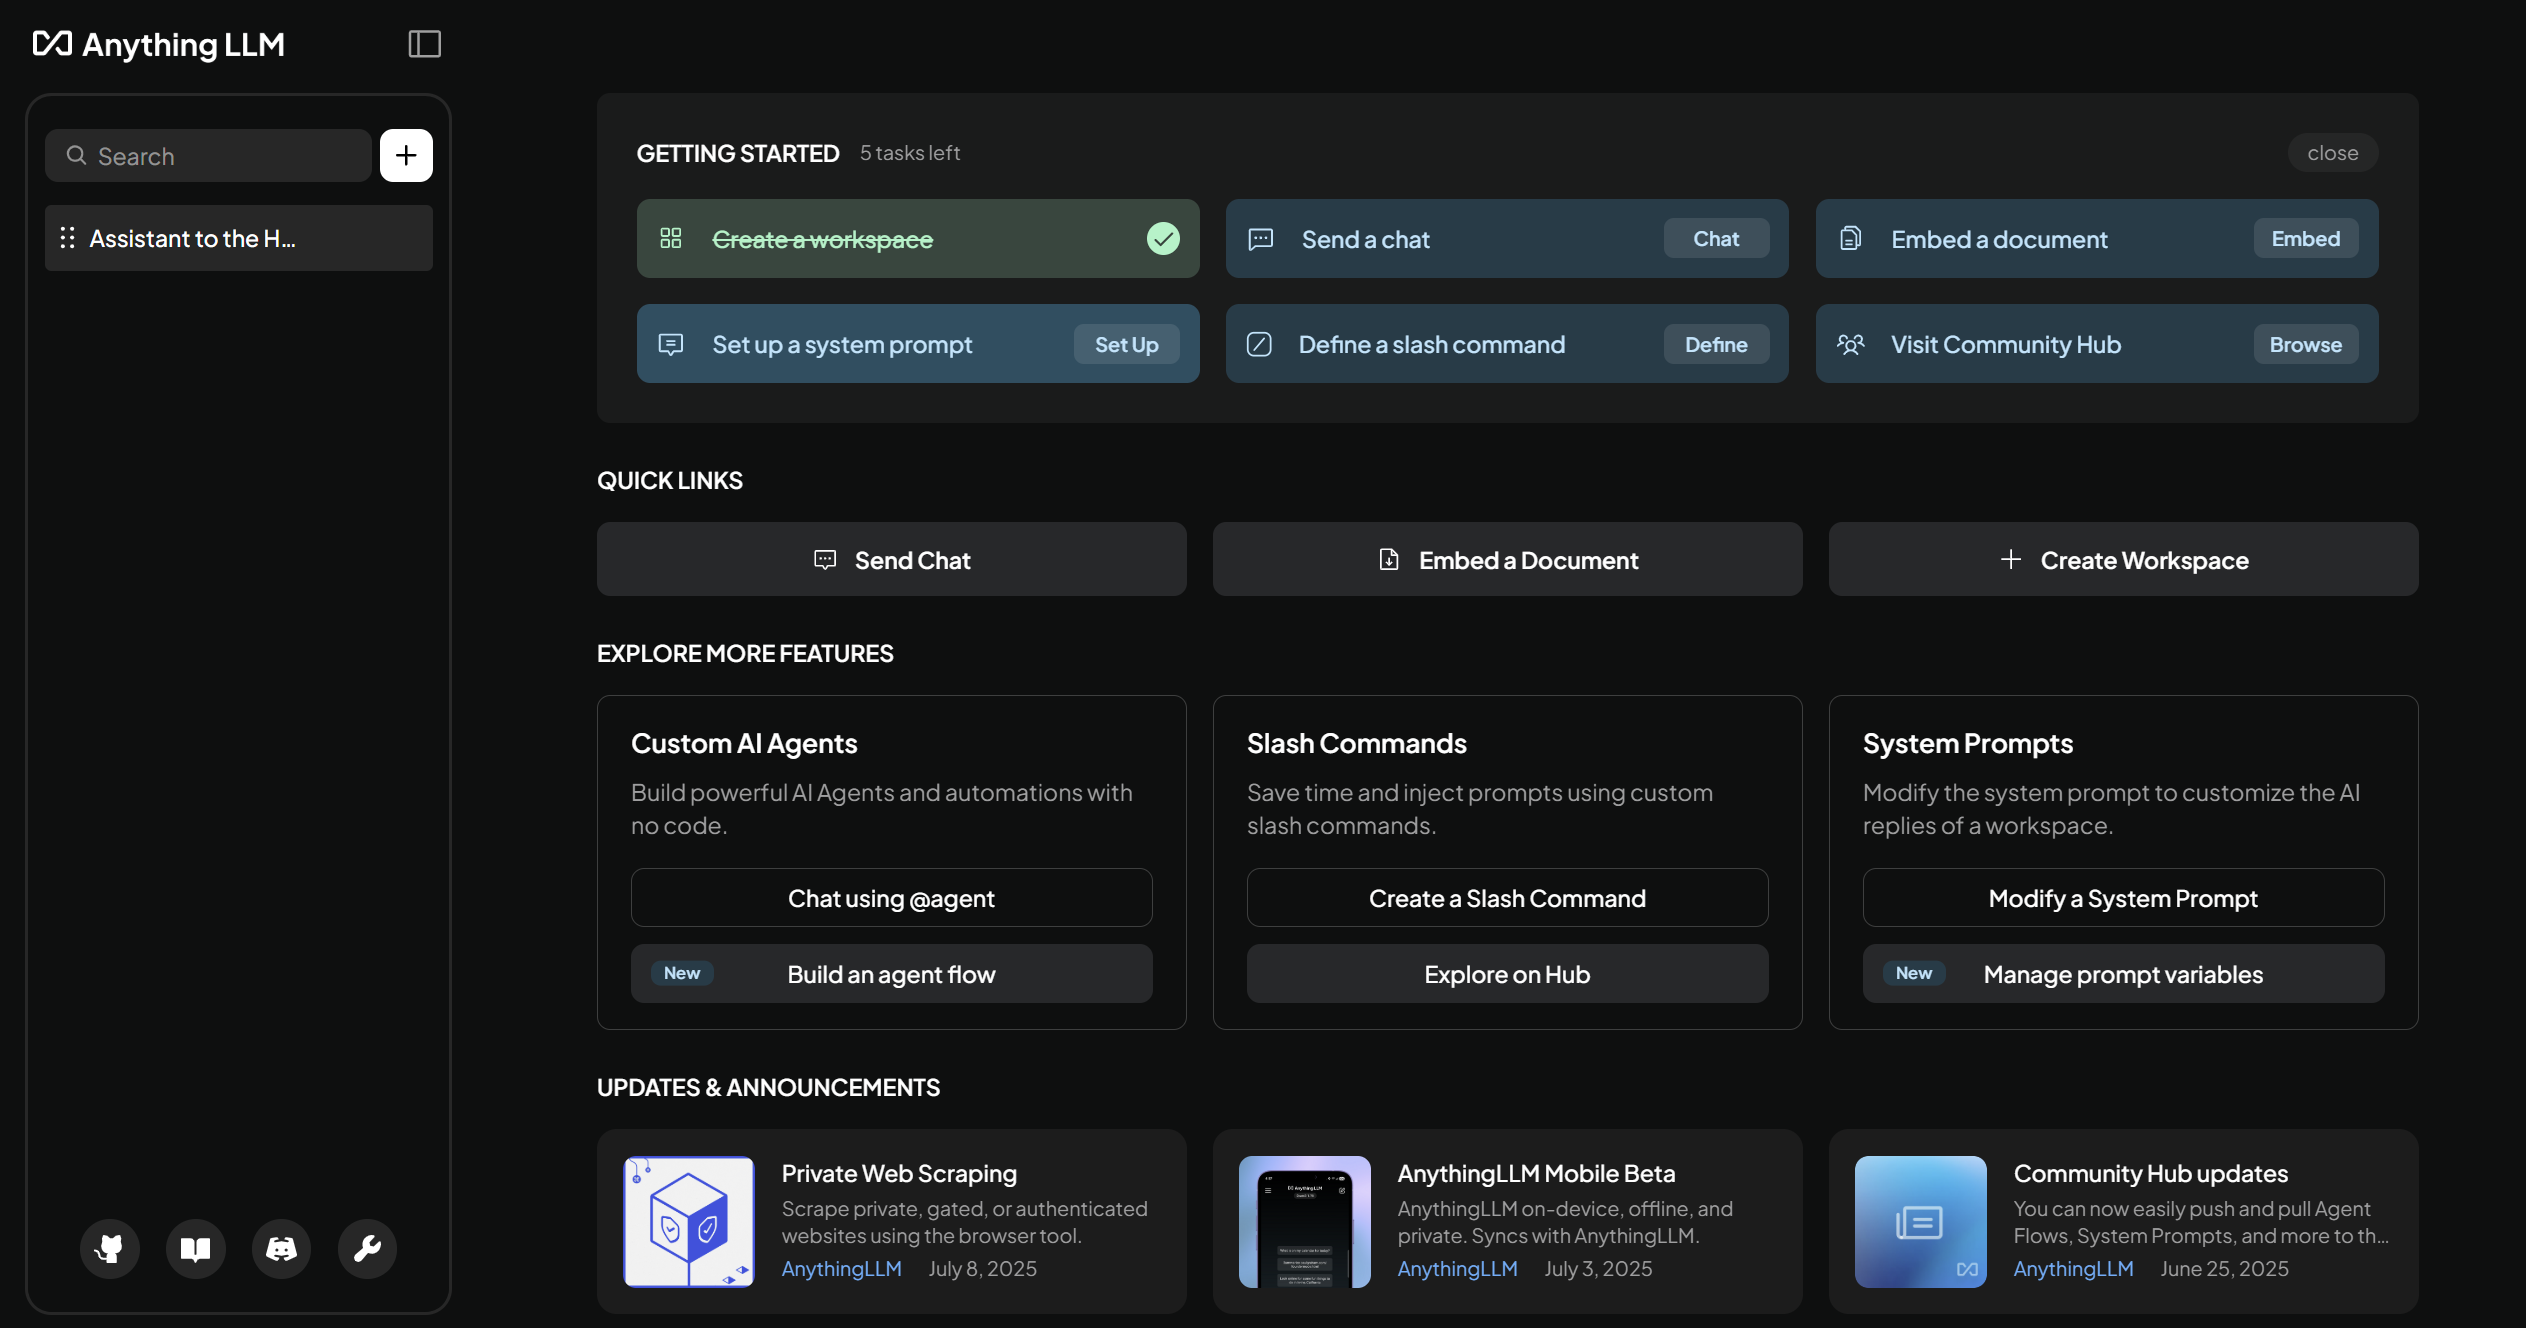Type in the workspace search field
2526x1328 pixels.
click(210, 155)
